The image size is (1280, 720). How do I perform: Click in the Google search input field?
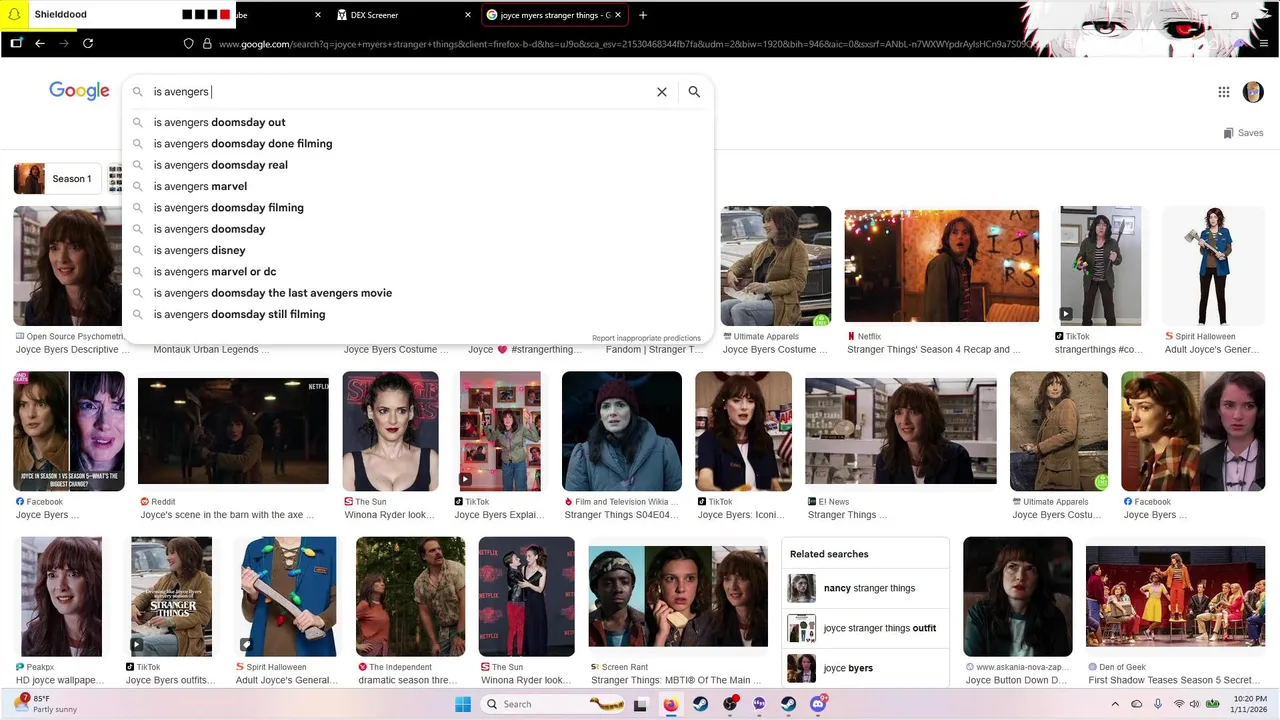coord(400,92)
